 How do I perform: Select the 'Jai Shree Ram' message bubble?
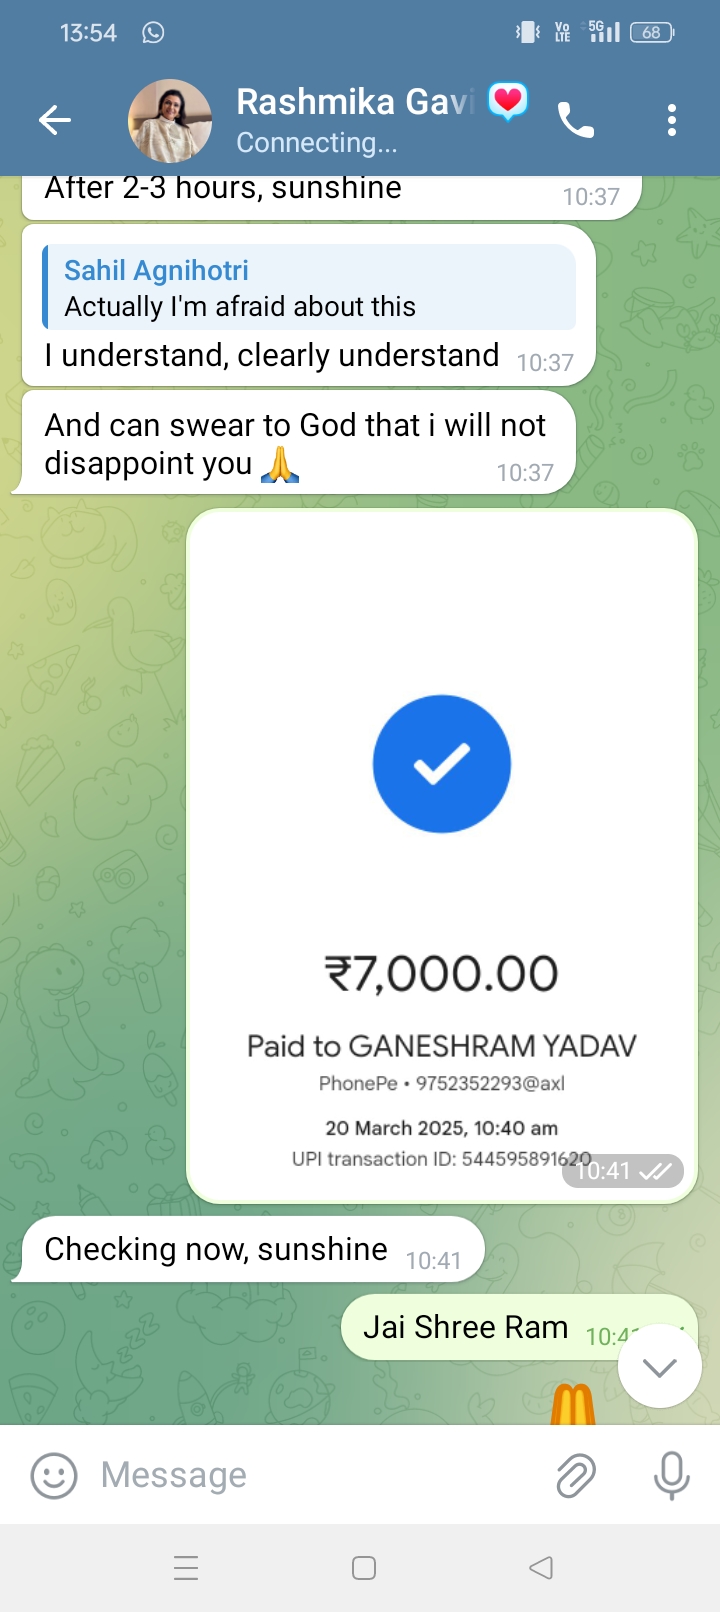(x=519, y=1328)
